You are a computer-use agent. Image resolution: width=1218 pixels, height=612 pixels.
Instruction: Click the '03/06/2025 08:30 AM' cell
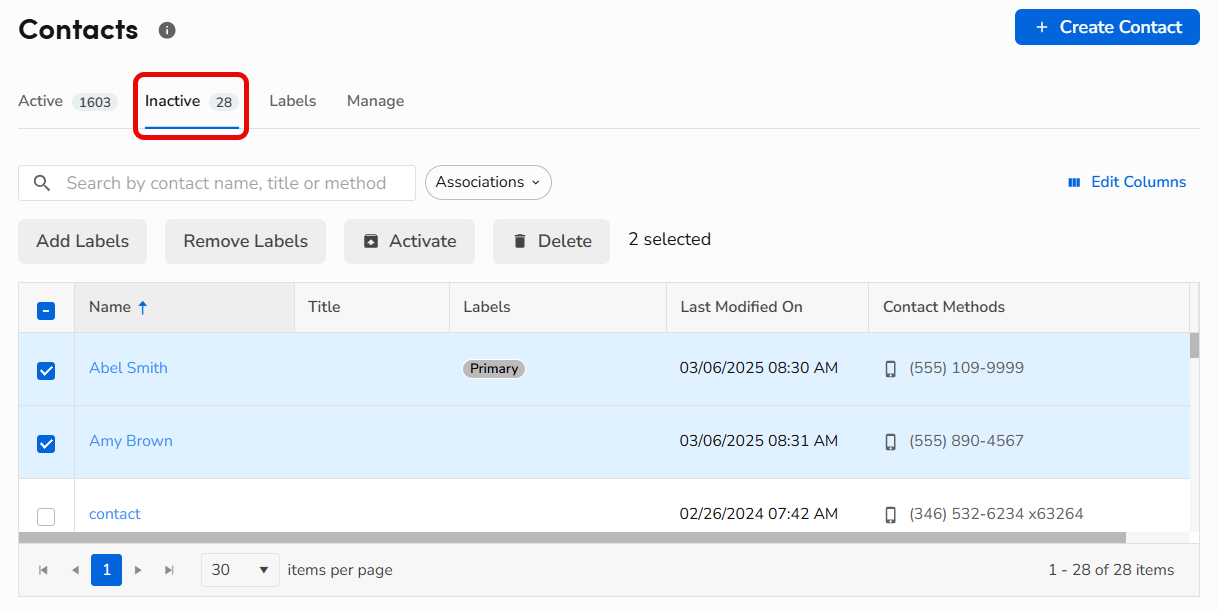click(x=759, y=368)
